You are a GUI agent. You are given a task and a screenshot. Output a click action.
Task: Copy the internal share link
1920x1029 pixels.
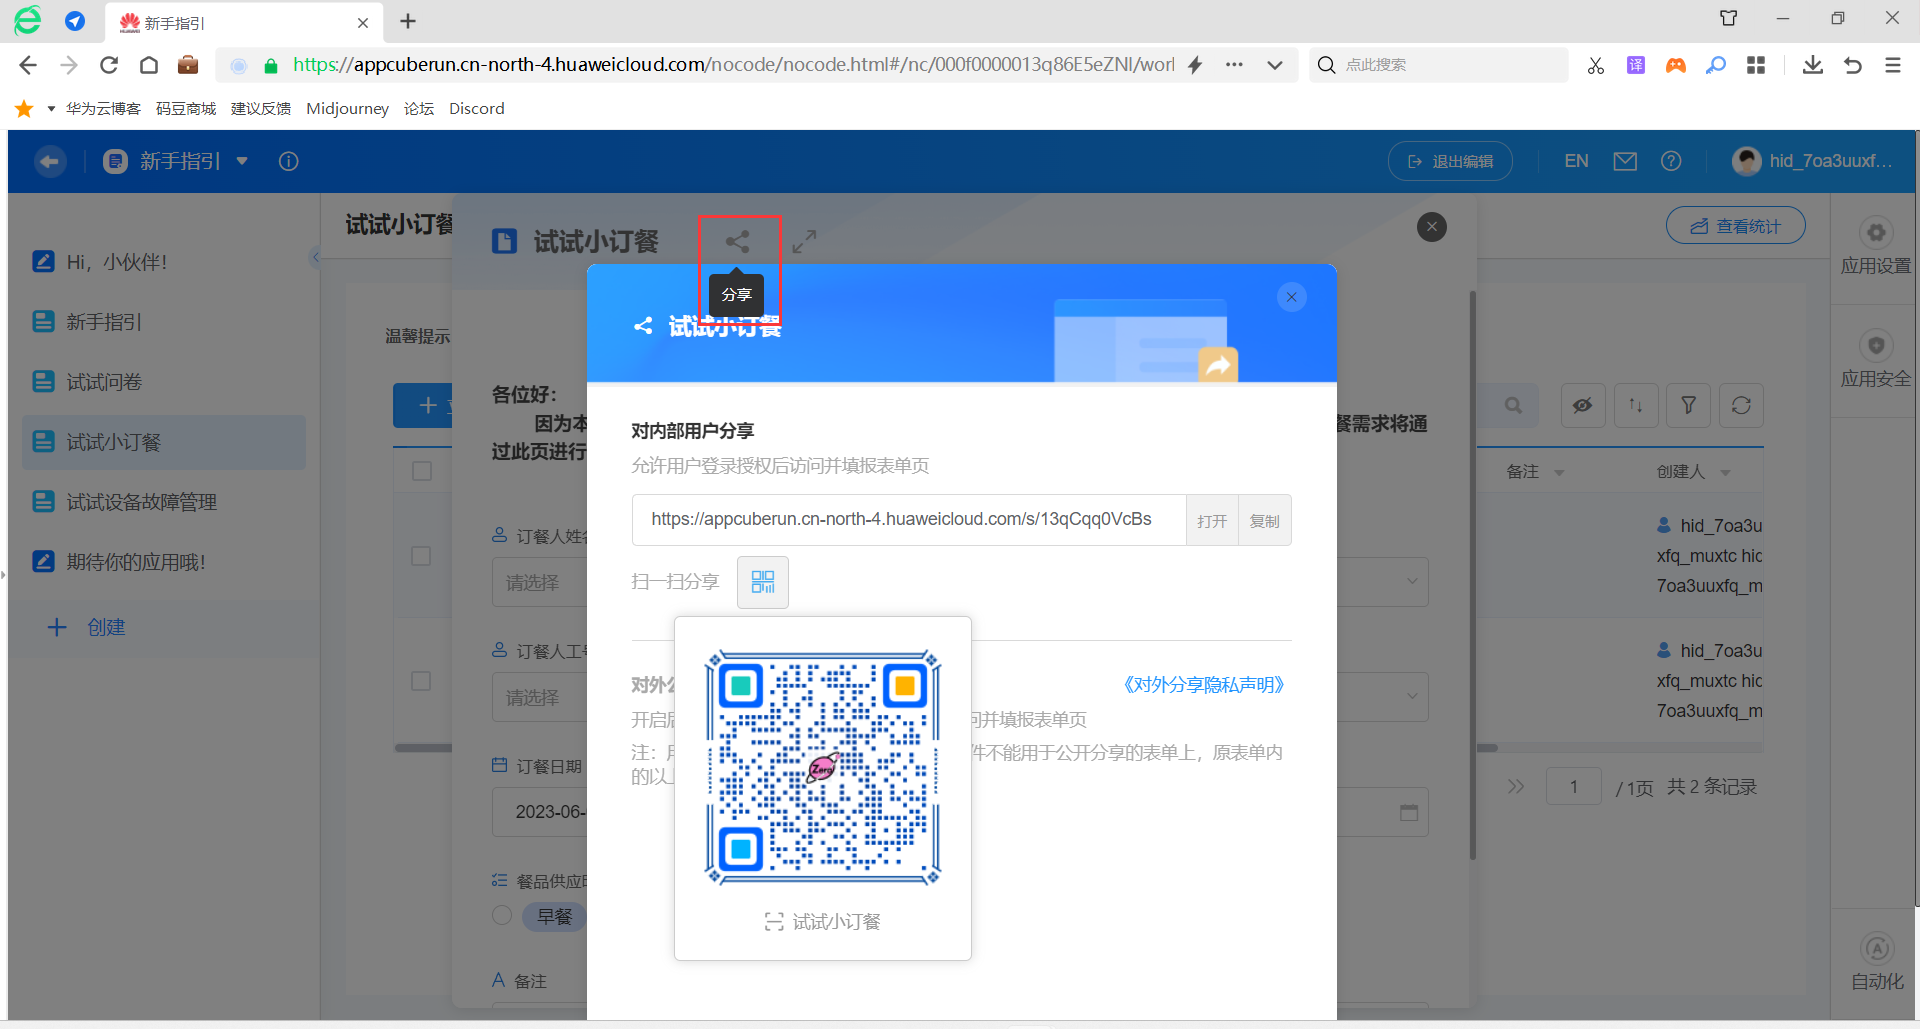(1265, 520)
